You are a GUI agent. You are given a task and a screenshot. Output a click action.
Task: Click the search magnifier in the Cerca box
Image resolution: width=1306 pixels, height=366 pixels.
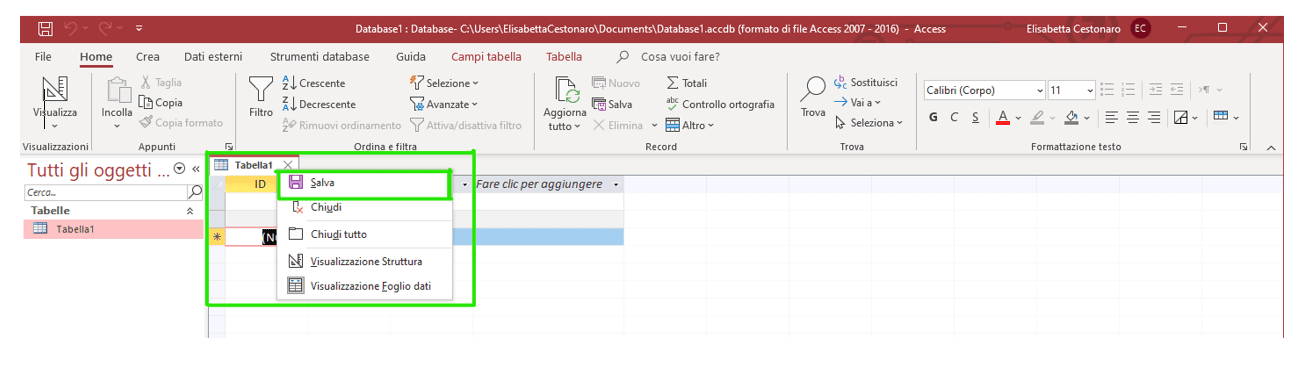tap(195, 191)
